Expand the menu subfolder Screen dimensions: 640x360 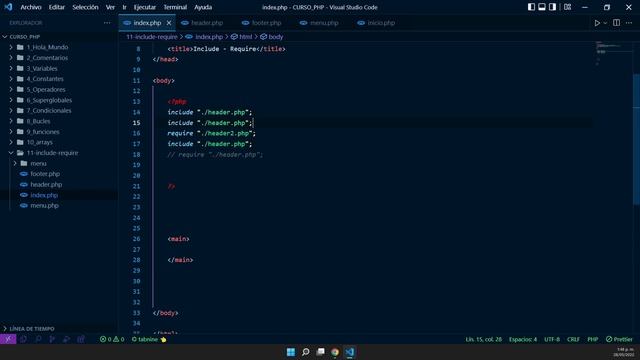coord(59,164)
